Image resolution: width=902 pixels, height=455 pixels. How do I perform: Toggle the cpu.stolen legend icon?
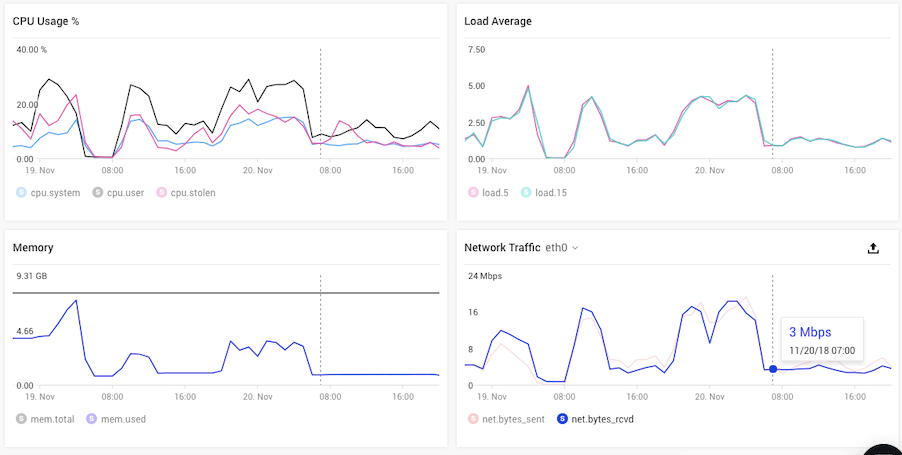(162, 193)
